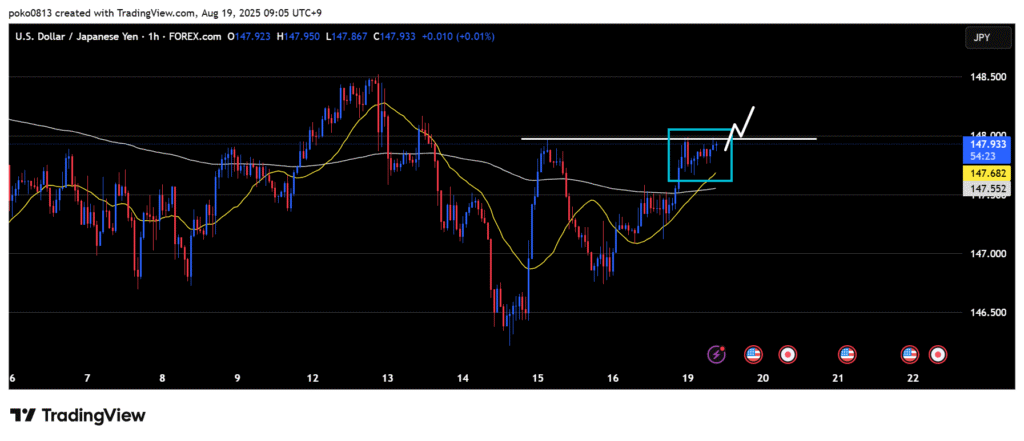Image resolution: width=1024 pixels, height=441 pixels.
Task: Click the TradingView.com text in the header caption
Action: 163,12
